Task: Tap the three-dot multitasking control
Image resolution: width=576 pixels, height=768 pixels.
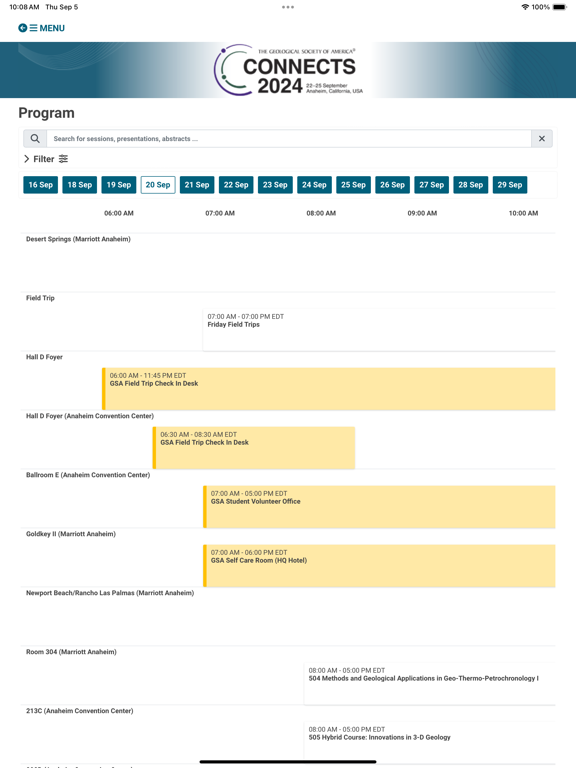Action: [x=288, y=7]
